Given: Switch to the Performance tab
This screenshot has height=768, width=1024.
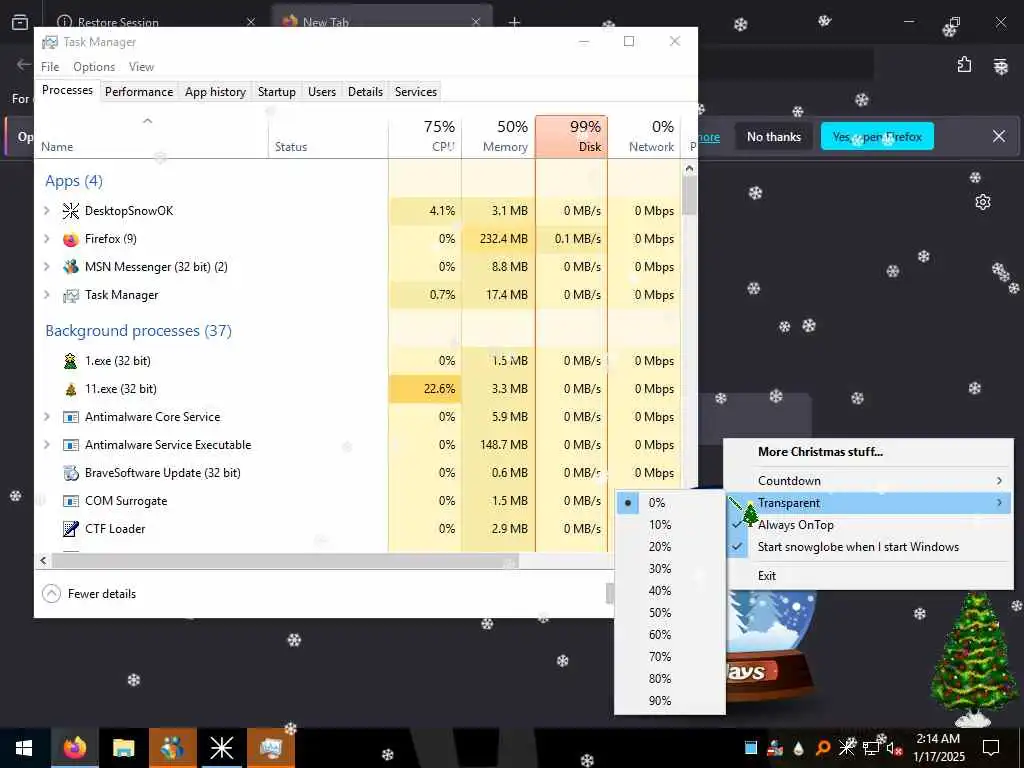Looking at the screenshot, I should point(139,92).
